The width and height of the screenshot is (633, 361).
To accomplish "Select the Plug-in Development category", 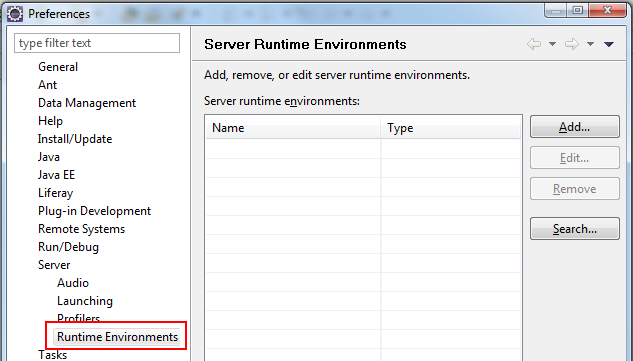I will (94, 211).
